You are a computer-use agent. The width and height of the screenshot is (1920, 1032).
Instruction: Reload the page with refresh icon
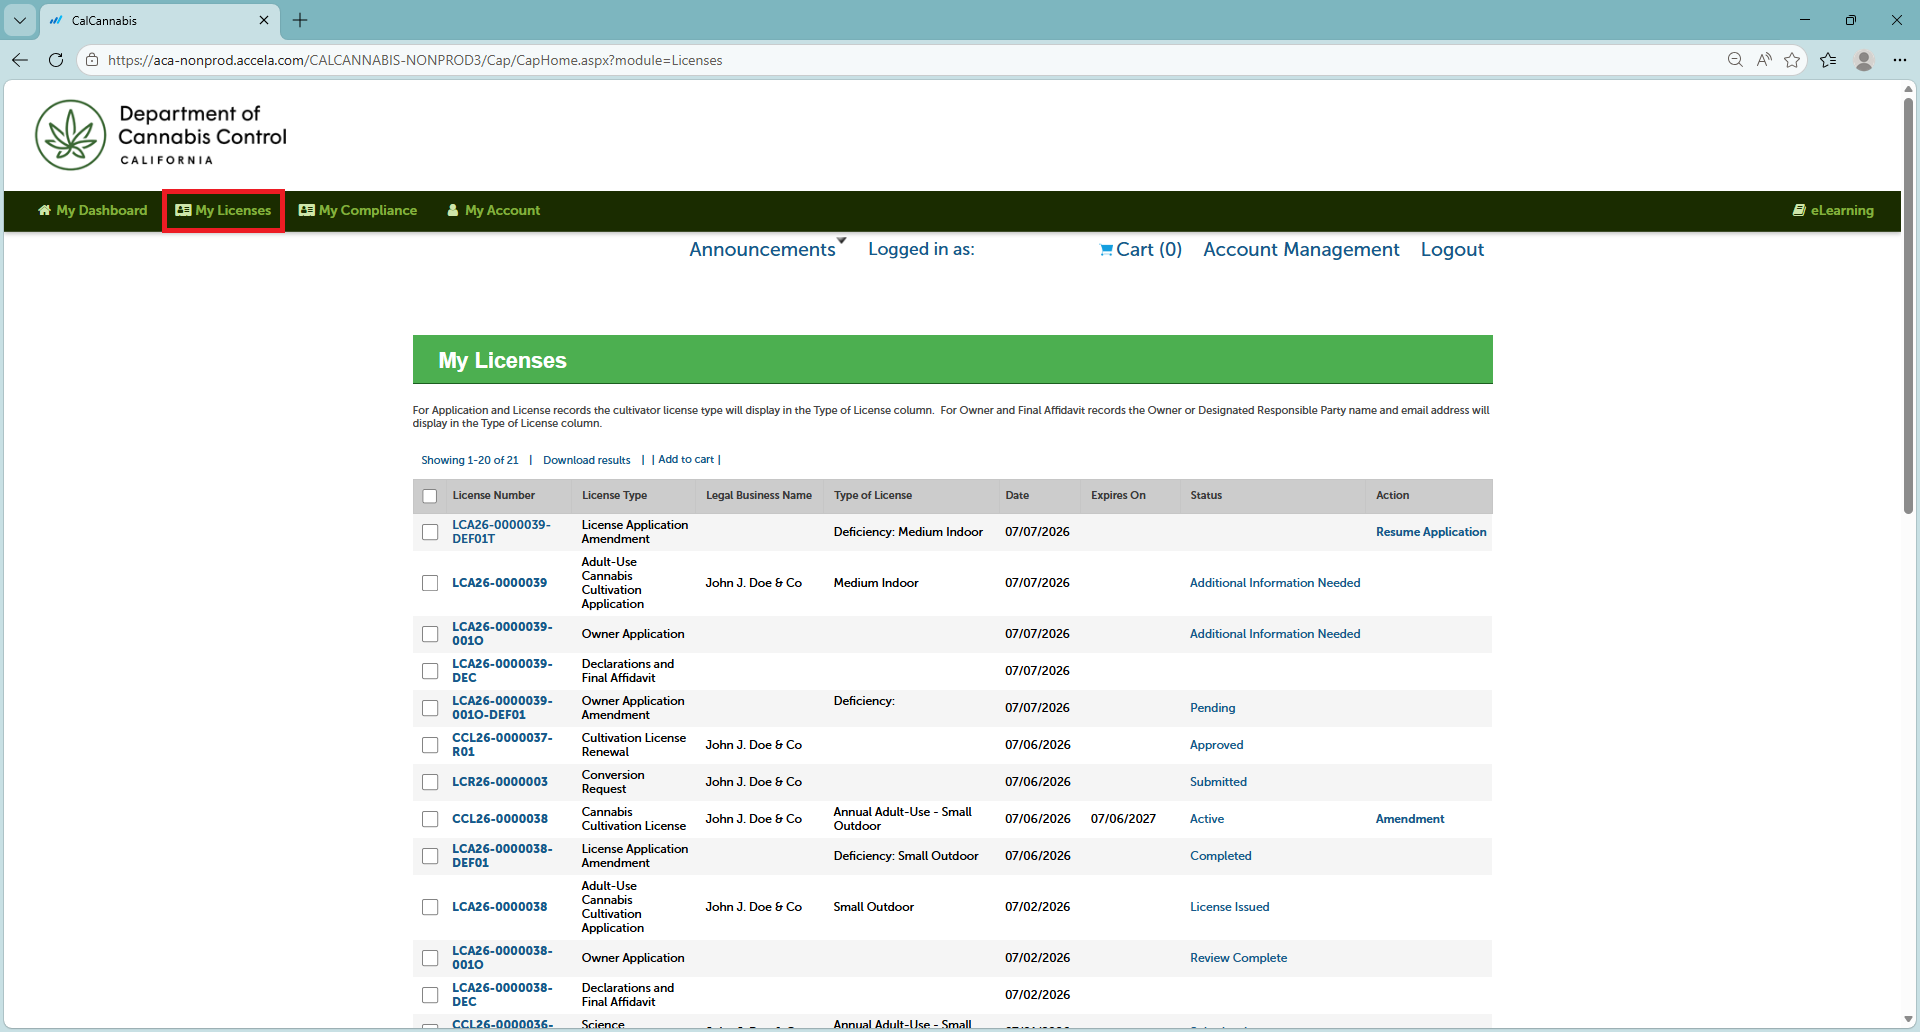coord(56,60)
